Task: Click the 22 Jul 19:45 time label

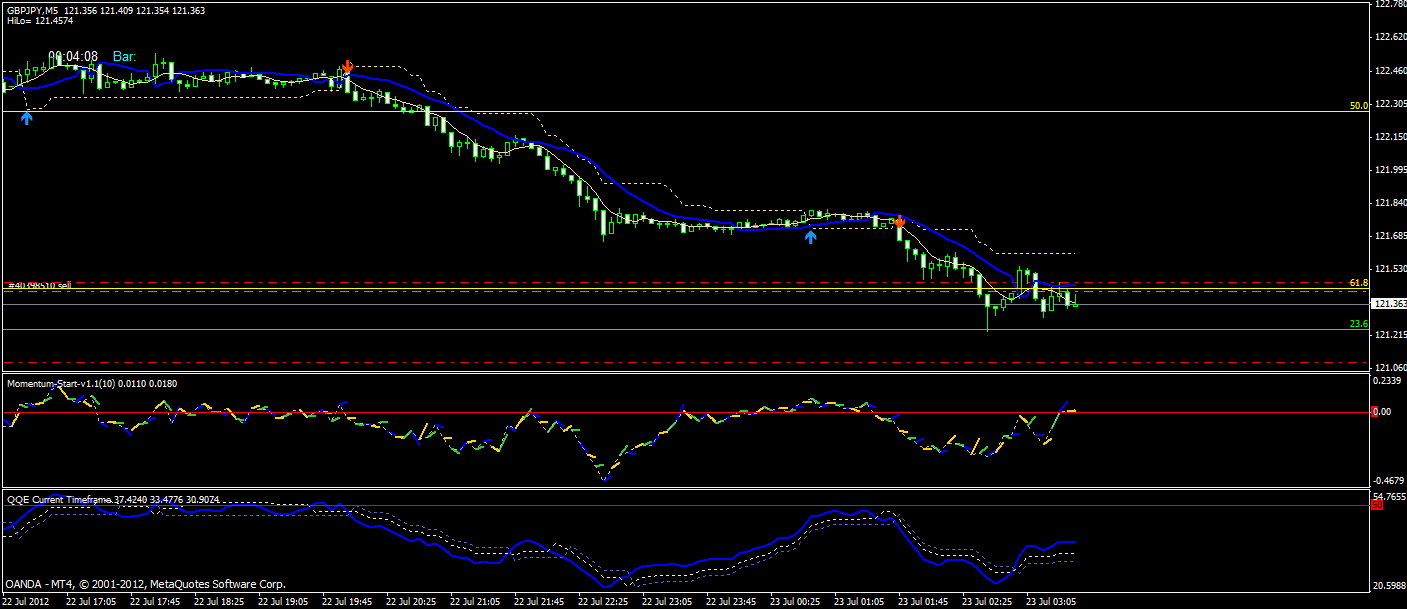Action: pyautogui.click(x=347, y=602)
